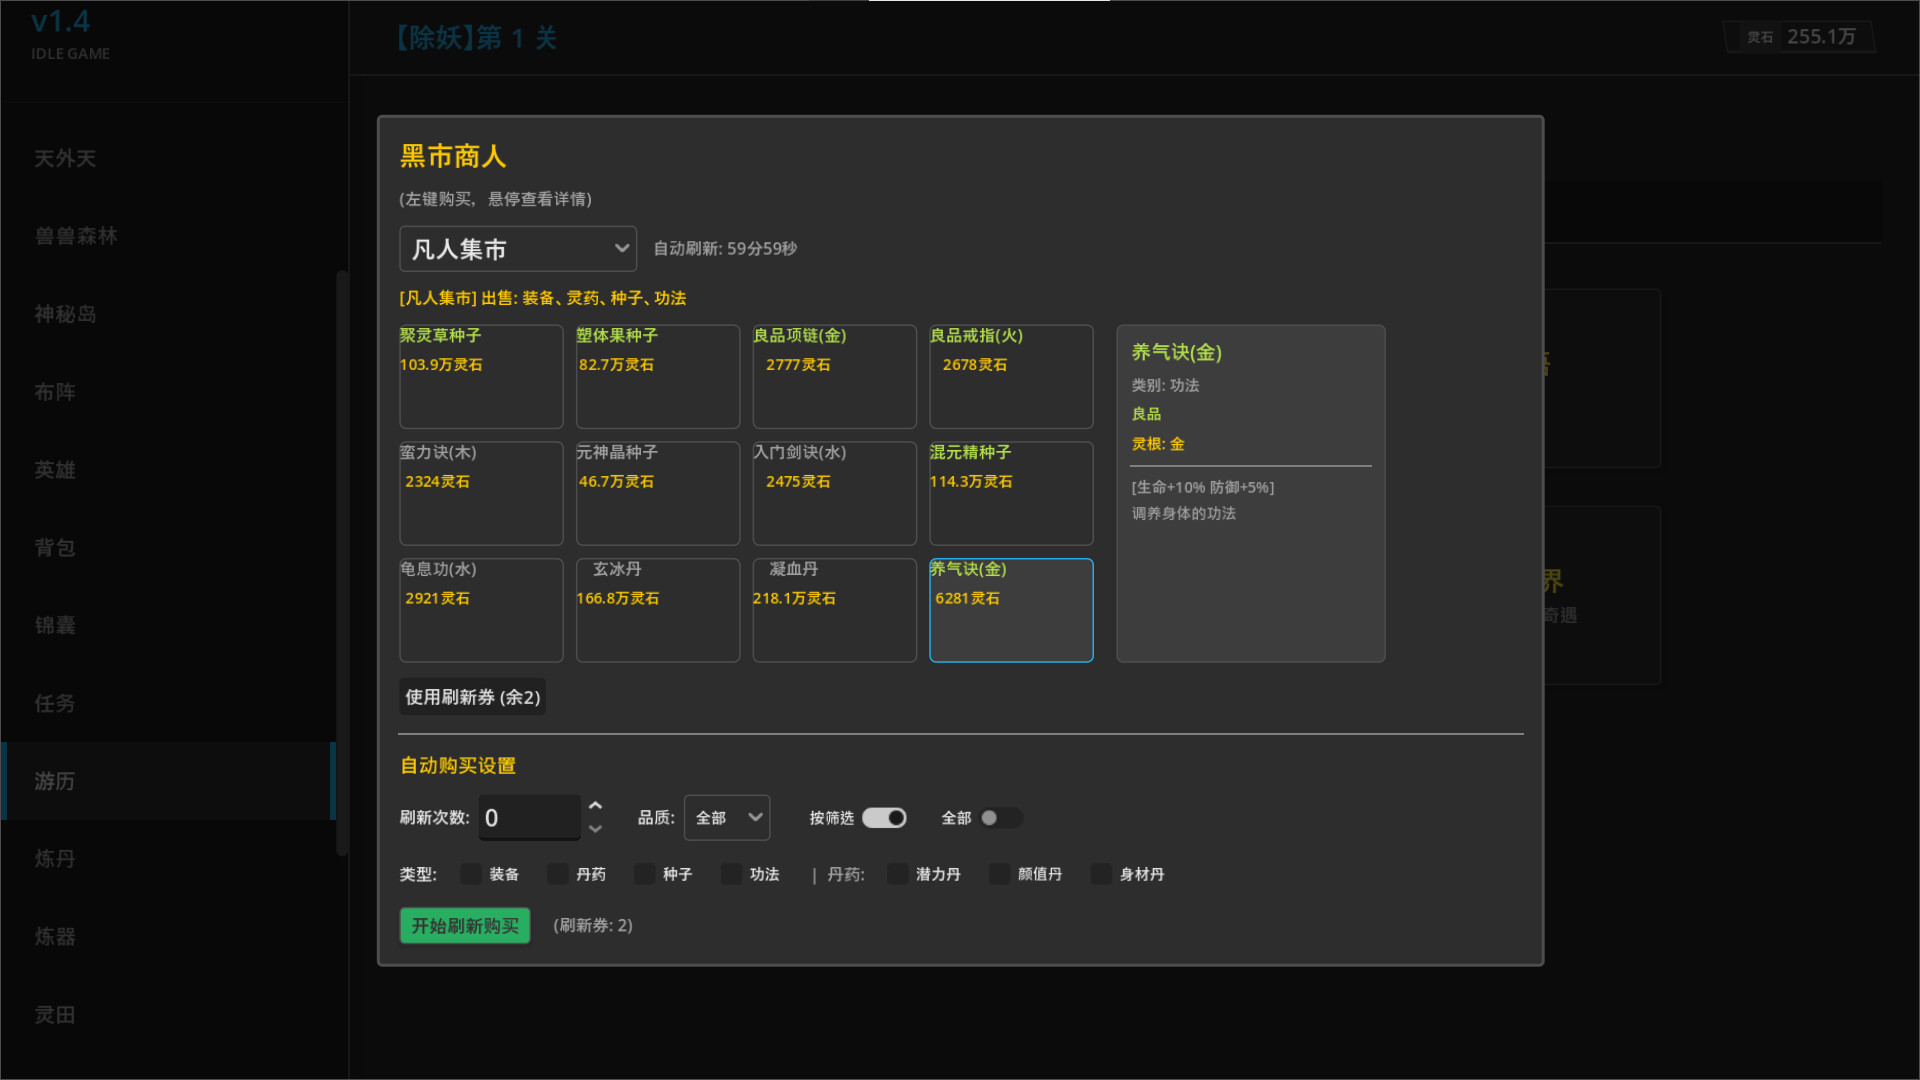1920x1080 pixels.
Task: Go to 背包 sidebar menu
Action: point(55,548)
